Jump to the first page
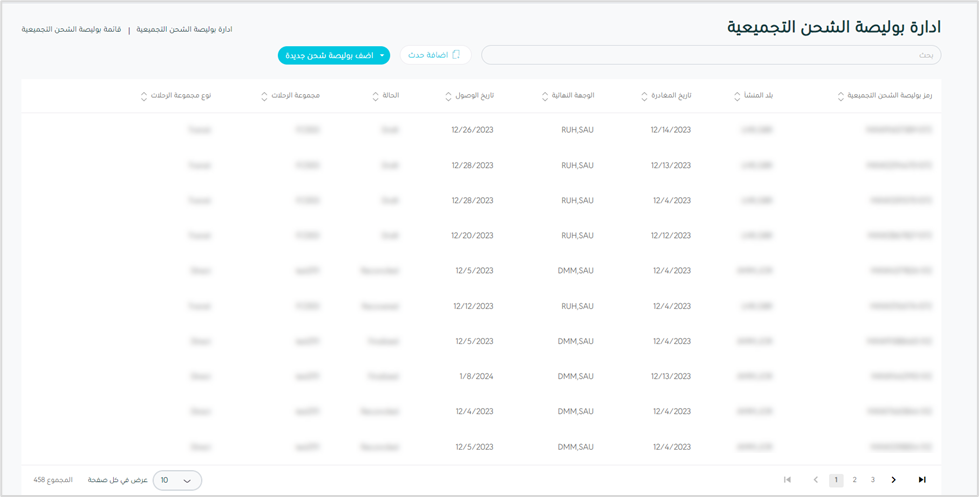This screenshot has width=979, height=497. pyautogui.click(x=787, y=480)
